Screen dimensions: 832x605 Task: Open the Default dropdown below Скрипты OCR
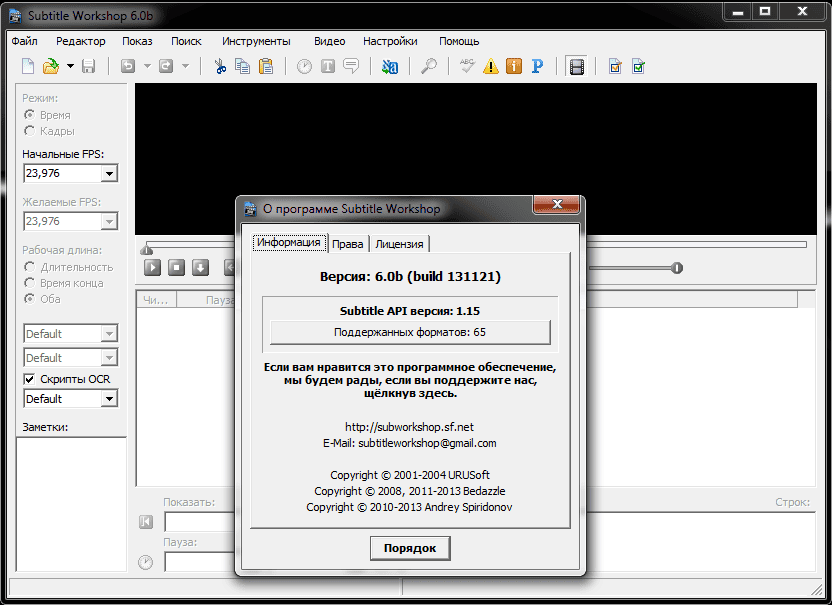point(109,399)
